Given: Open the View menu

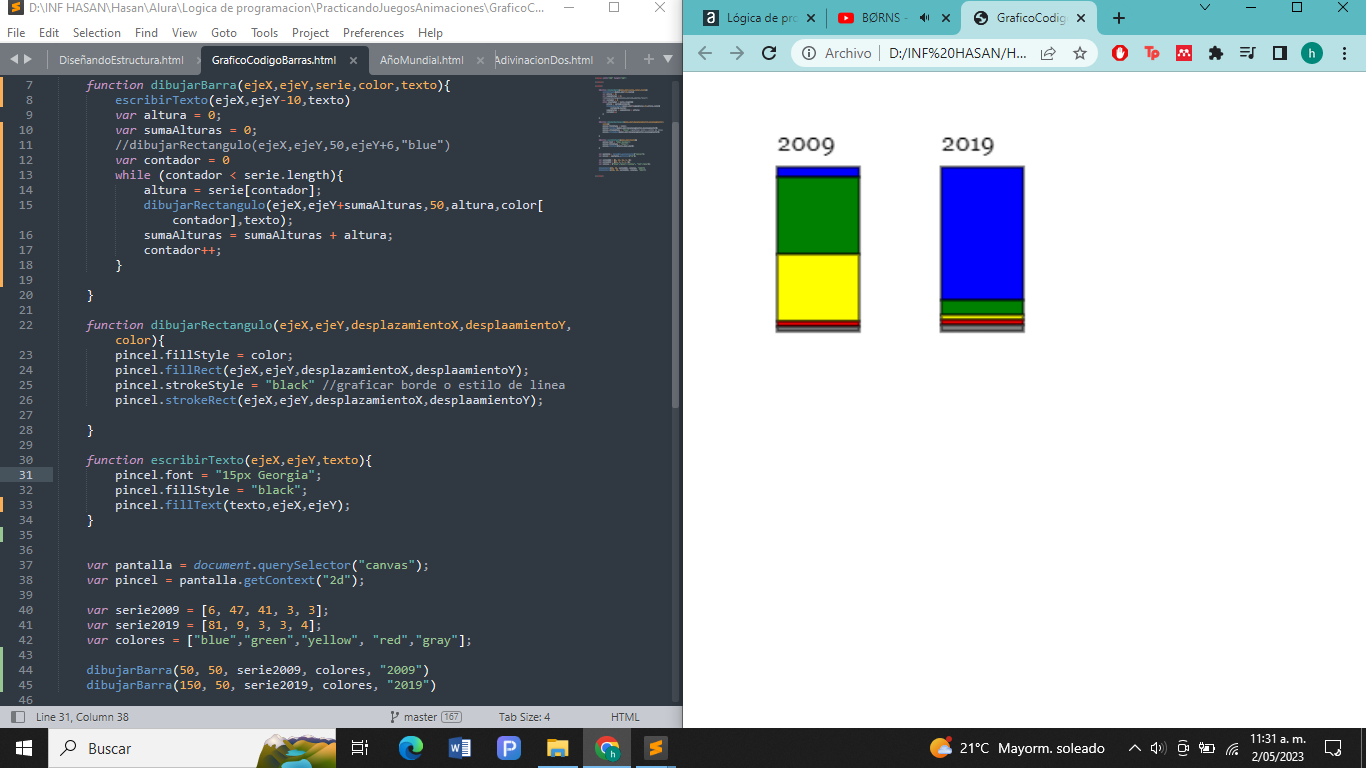Looking at the screenshot, I should 184,33.
